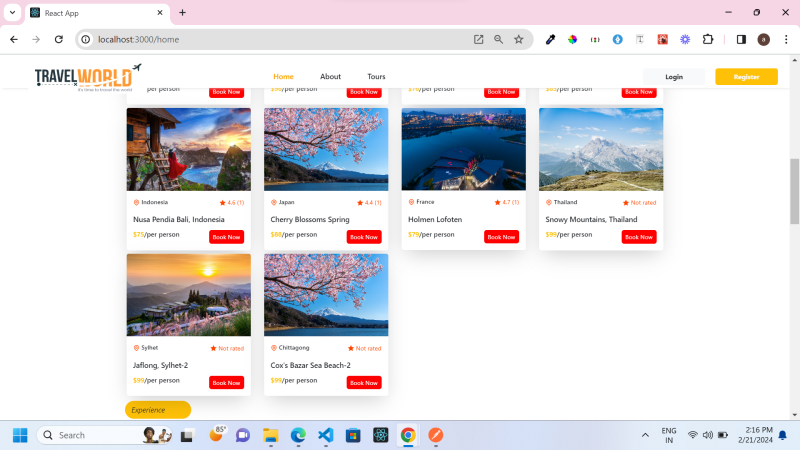Click the open-in-app icon in address bar

[x=478, y=39]
